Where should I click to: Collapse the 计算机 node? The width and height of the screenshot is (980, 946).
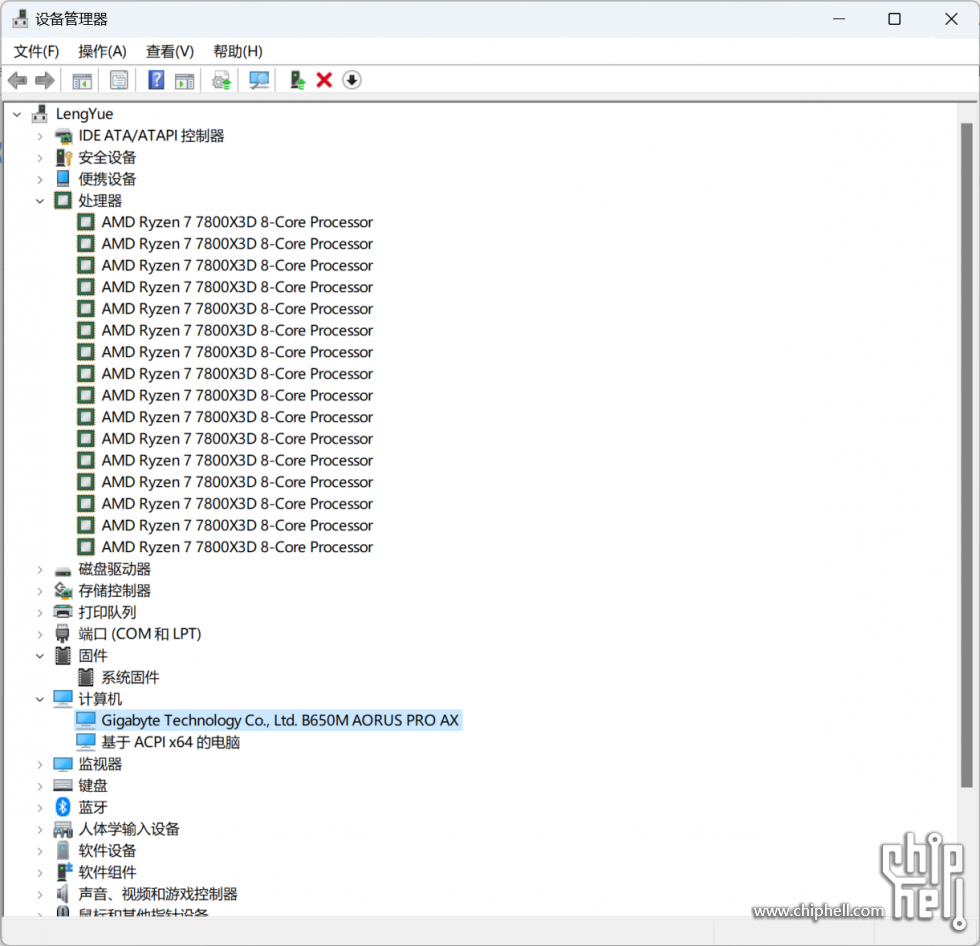coord(40,699)
